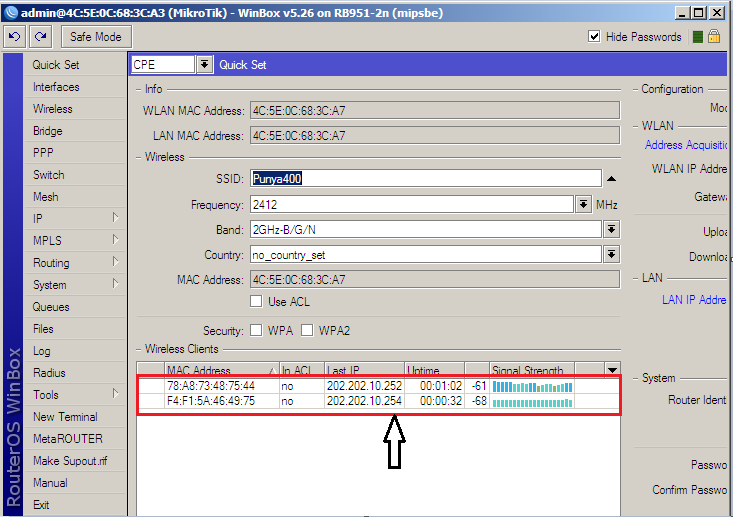Sort clients by Signal Strength column

(x=532, y=370)
